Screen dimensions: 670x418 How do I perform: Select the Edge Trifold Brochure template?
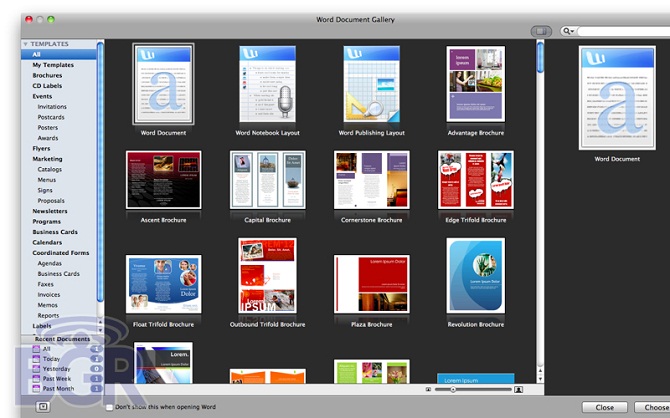(476, 180)
